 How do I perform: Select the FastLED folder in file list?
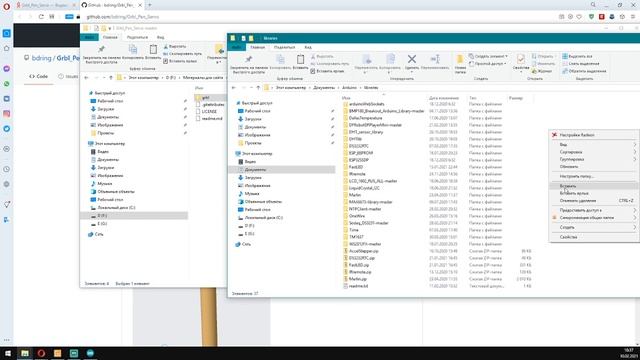[353, 167]
